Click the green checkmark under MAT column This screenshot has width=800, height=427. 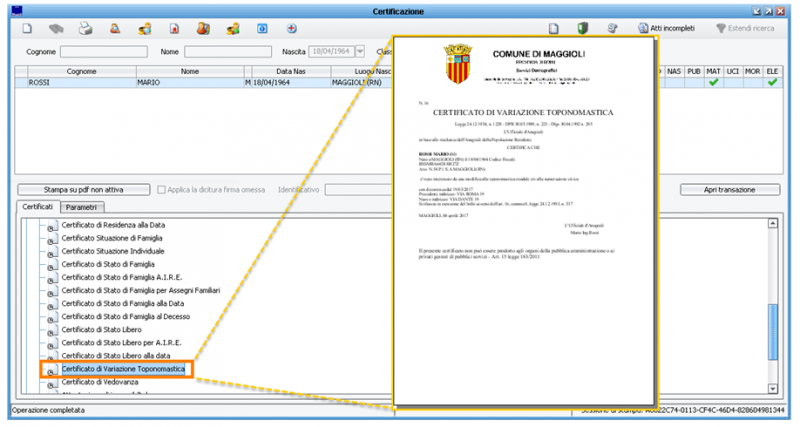[x=713, y=82]
